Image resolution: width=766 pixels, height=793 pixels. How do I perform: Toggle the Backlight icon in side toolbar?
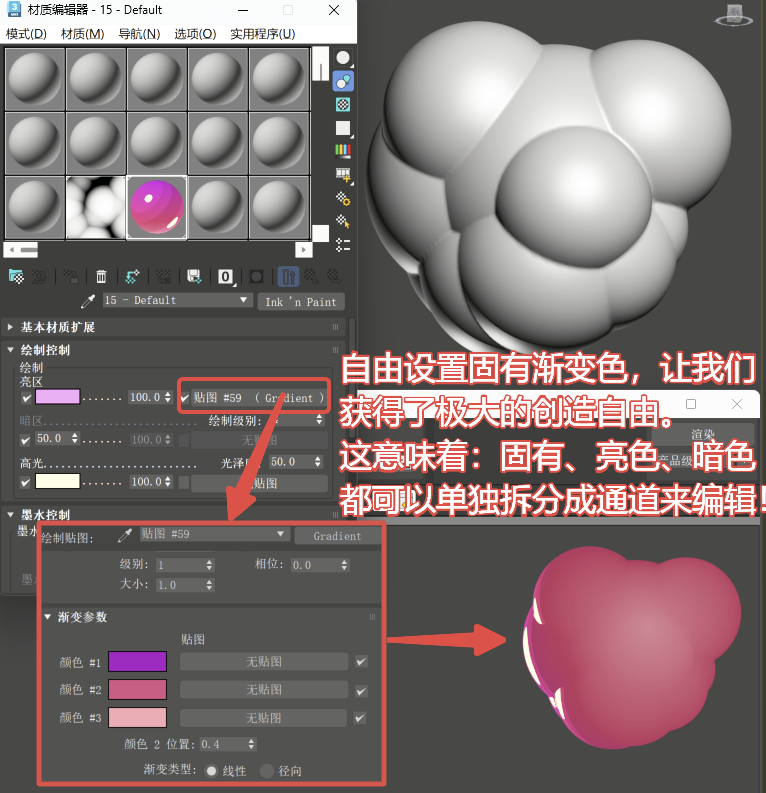click(x=343, y=81)
